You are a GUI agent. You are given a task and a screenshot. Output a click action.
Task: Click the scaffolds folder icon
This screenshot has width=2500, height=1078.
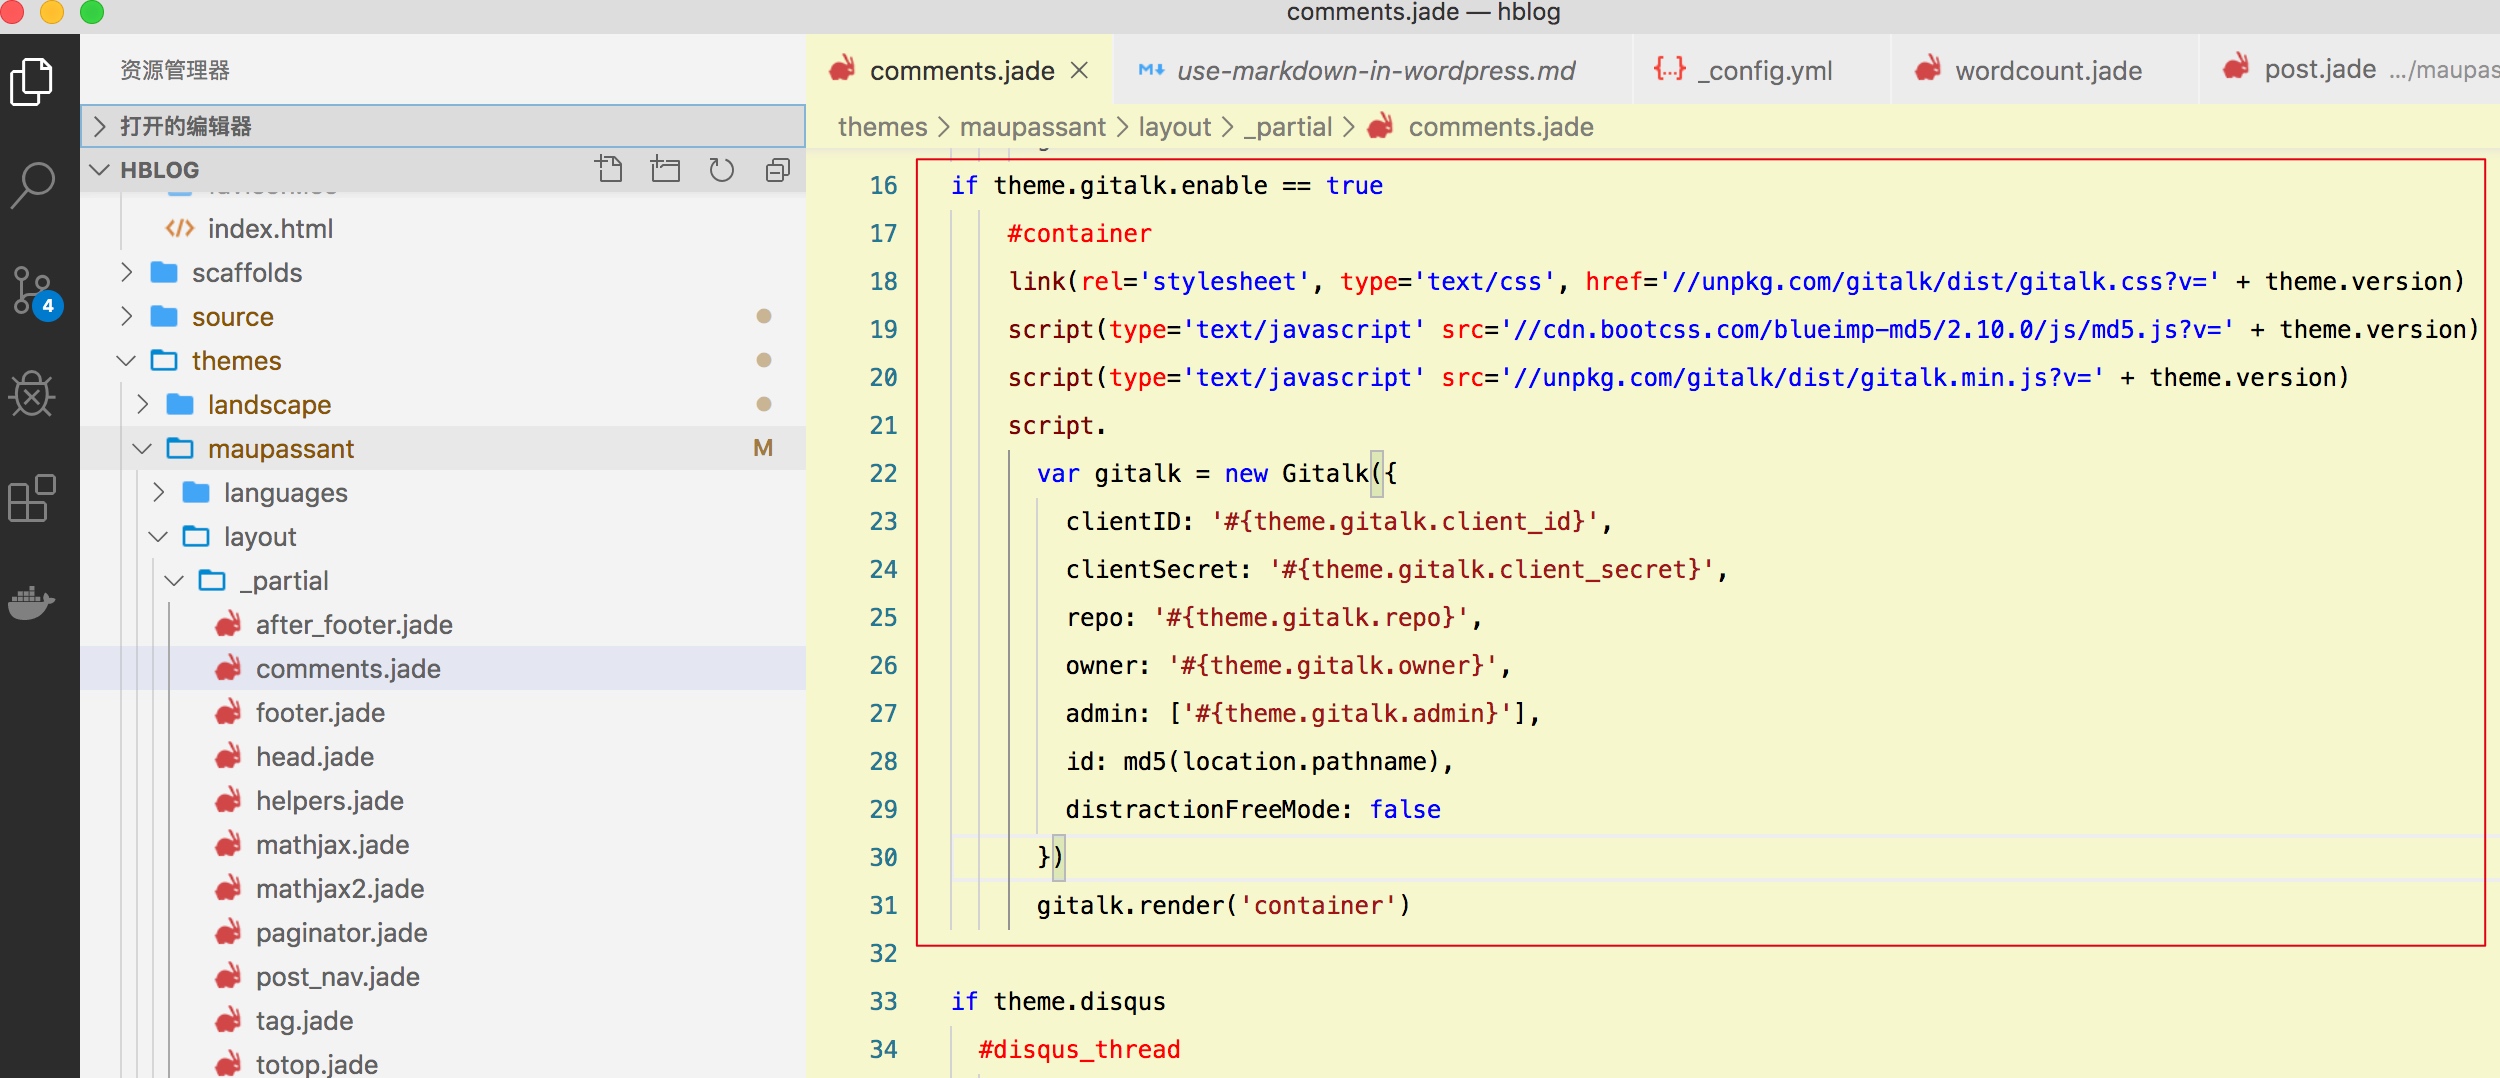pos(164,272)
